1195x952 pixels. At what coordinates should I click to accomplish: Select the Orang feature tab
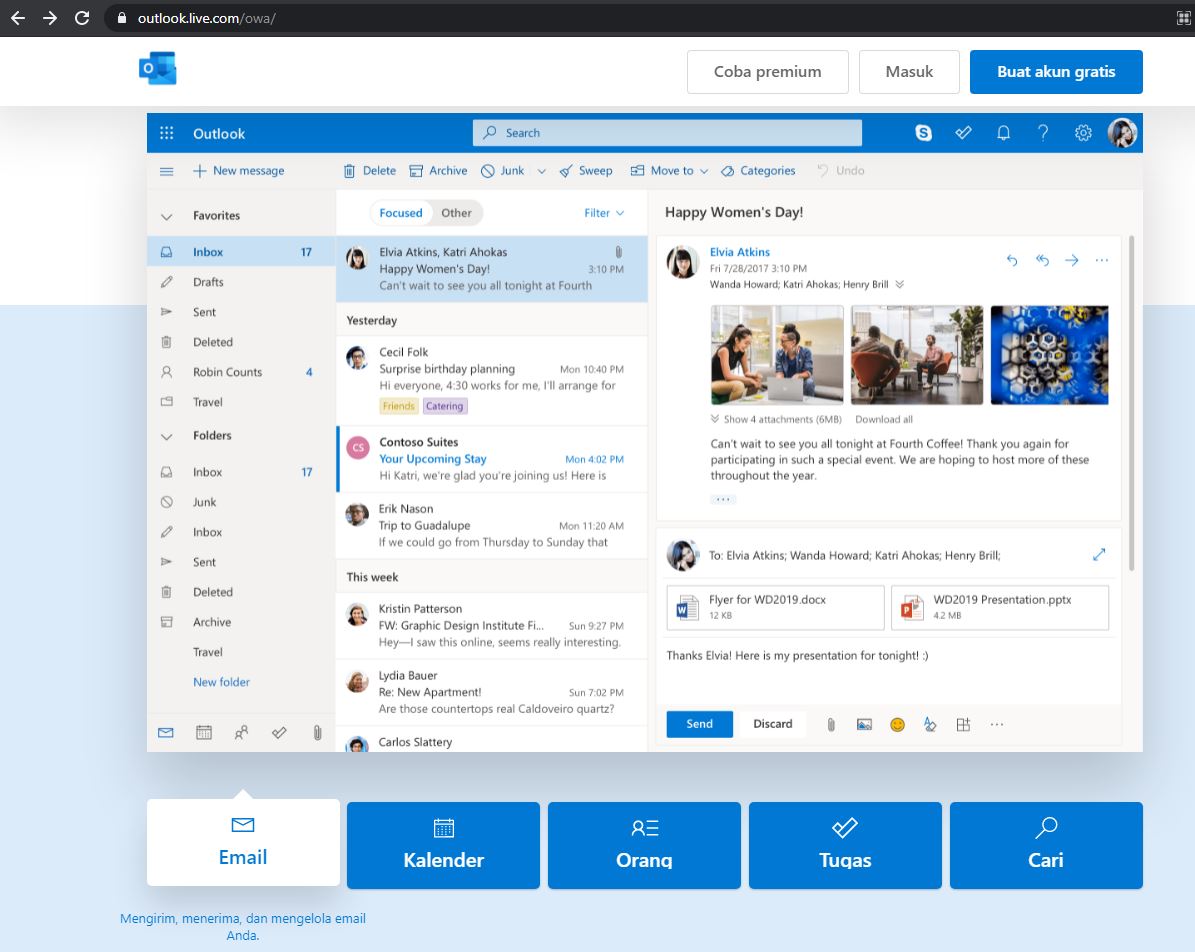pyautogui.click(x=644, y=845)
